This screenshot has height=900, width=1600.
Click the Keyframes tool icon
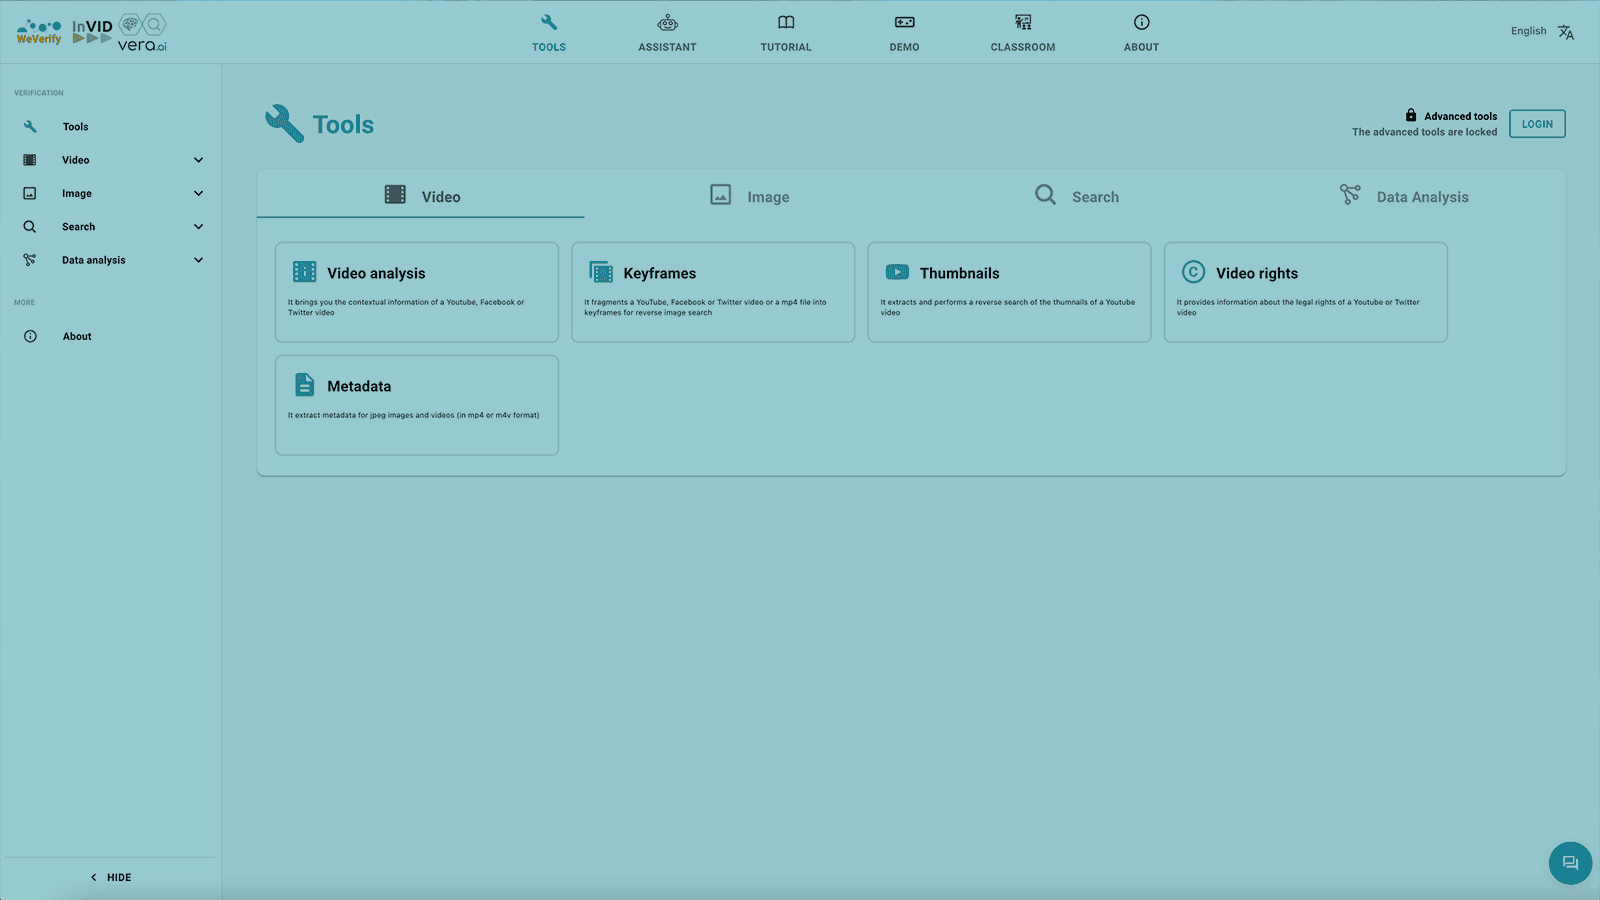[601, 272]
